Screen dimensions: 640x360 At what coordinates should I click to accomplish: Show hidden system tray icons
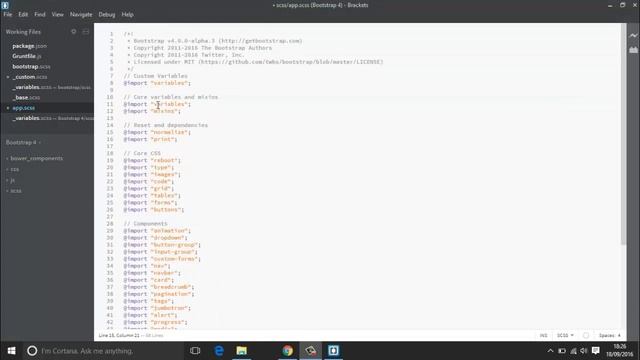click(550, 351)
